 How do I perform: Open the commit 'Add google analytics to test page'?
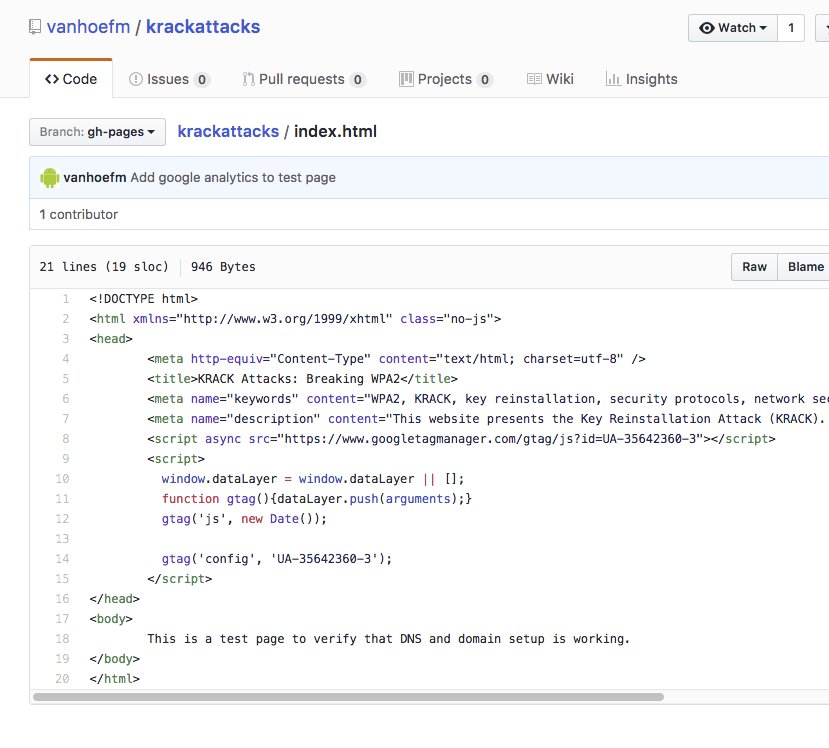coord(233,178)
